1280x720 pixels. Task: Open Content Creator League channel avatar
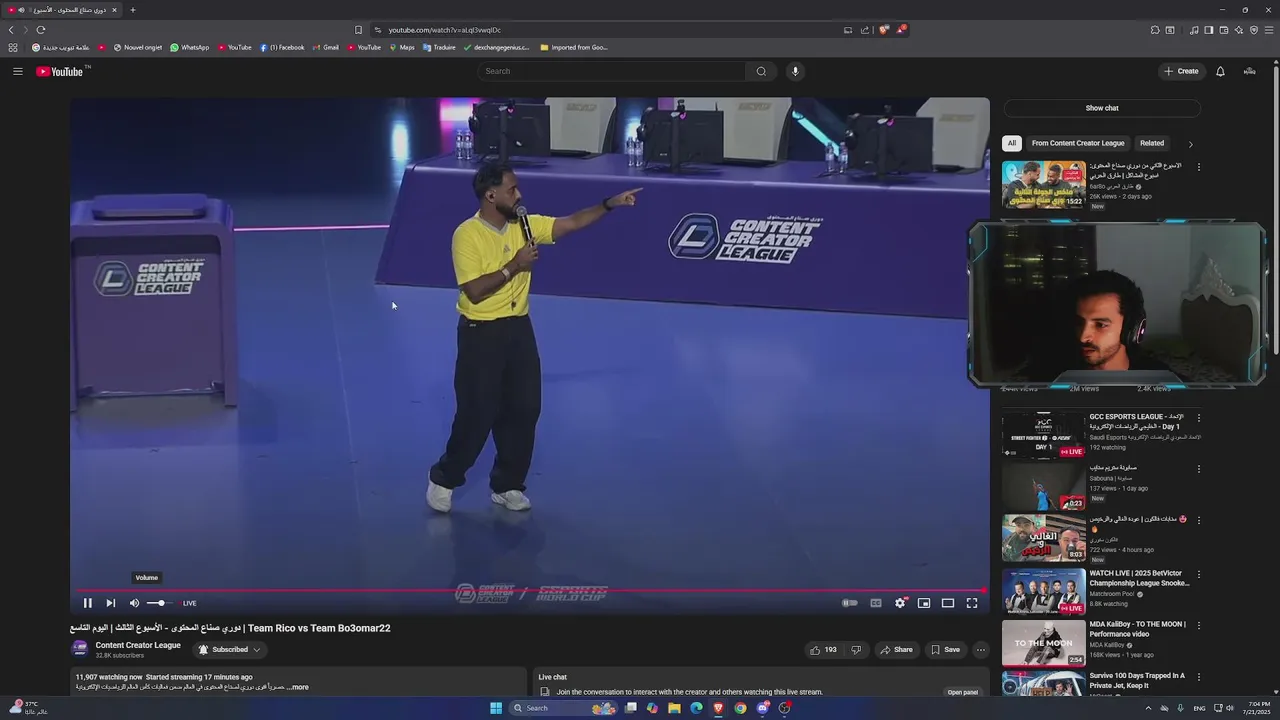coord(80,649)
